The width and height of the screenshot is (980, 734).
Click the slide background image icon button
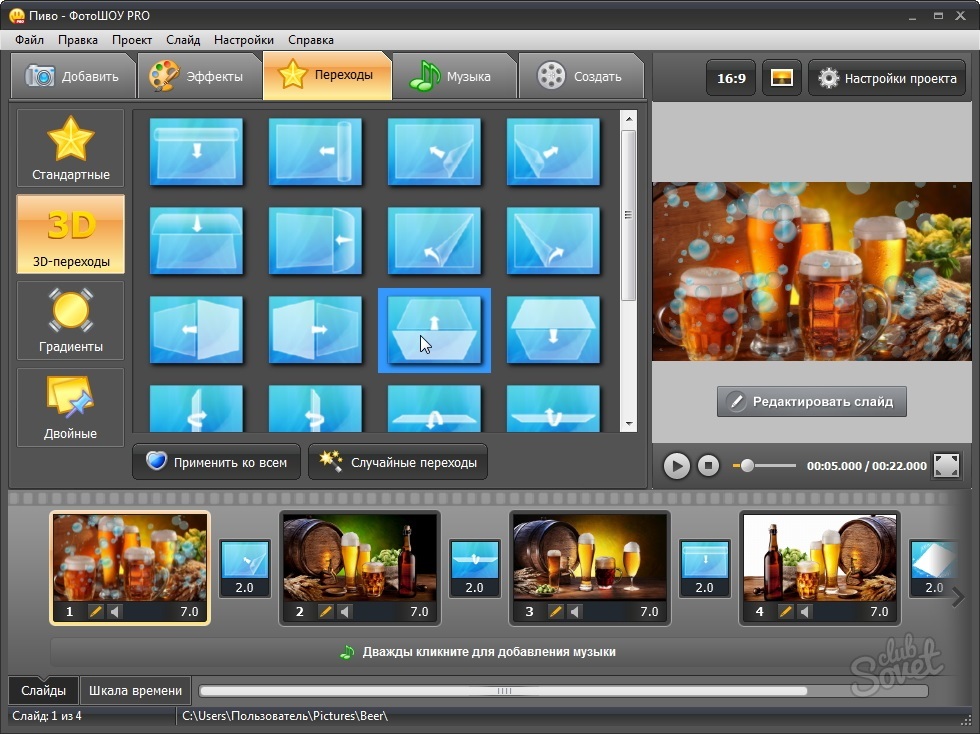[782, 78]
